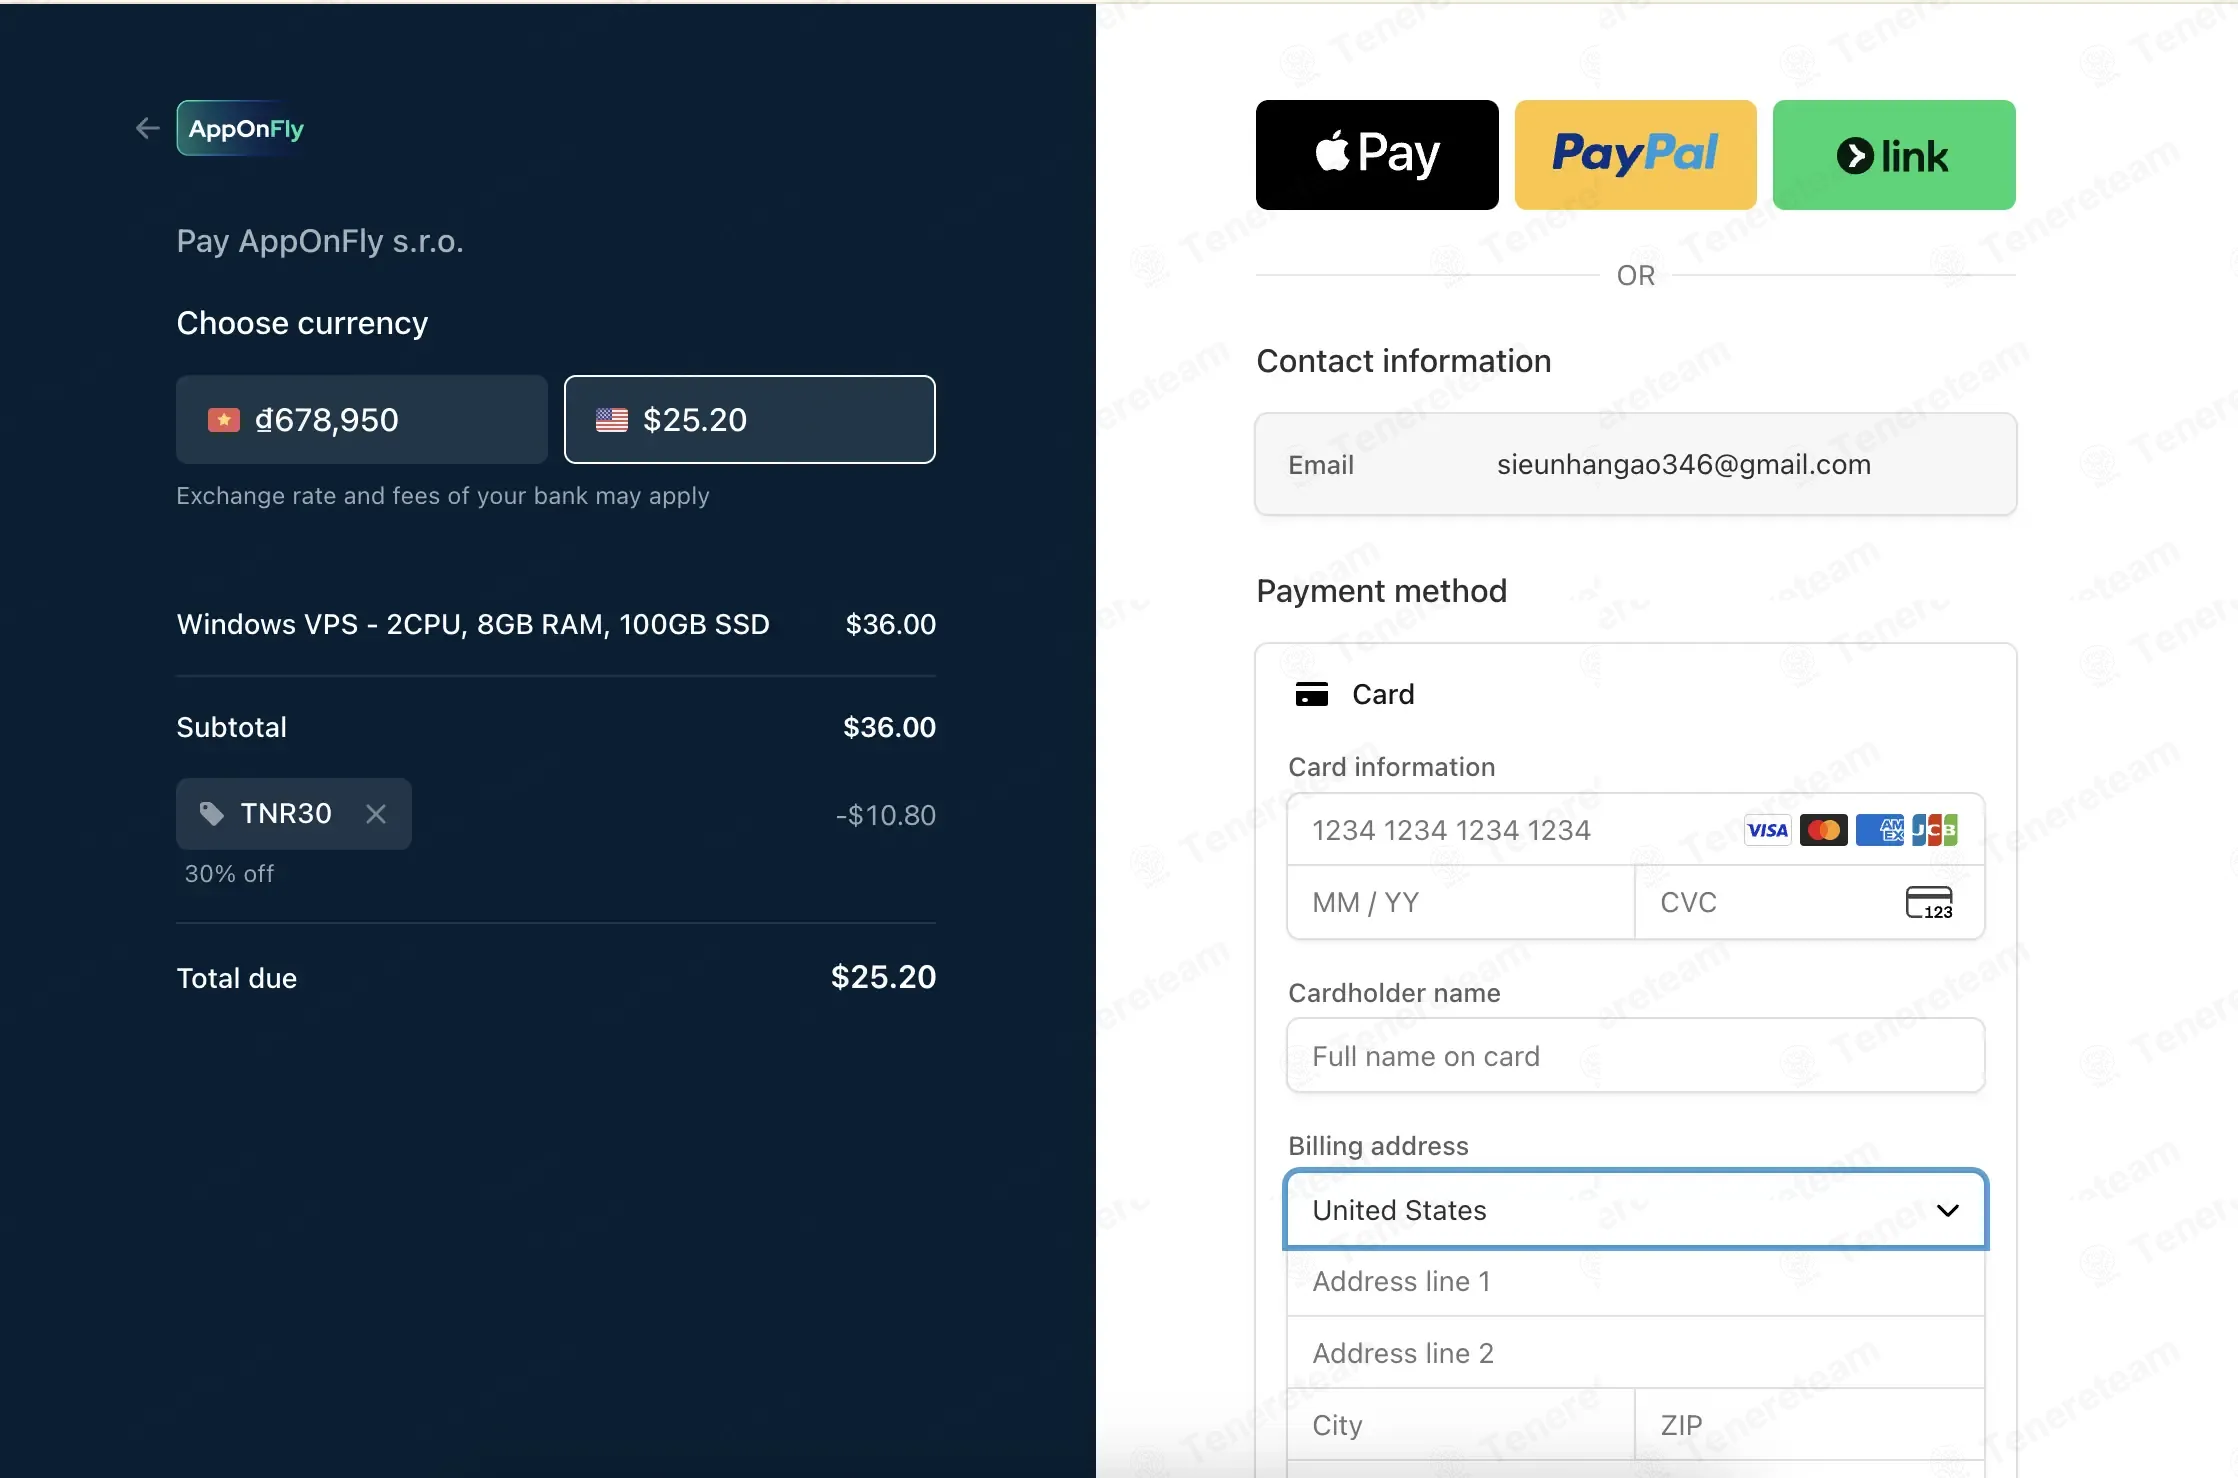Click the American Express brand icon
Viewport: 2238px width, 1478px height.
pos(1879,830)
